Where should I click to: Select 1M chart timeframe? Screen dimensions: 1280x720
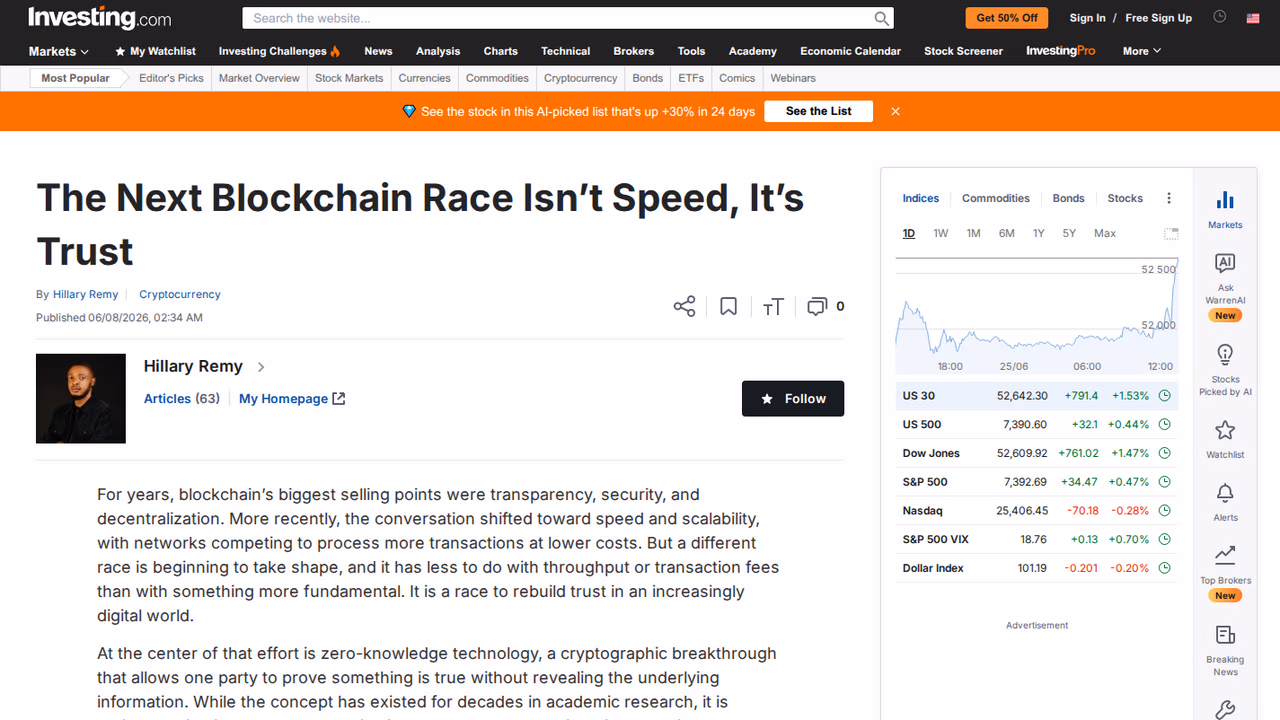click(973, 233)
